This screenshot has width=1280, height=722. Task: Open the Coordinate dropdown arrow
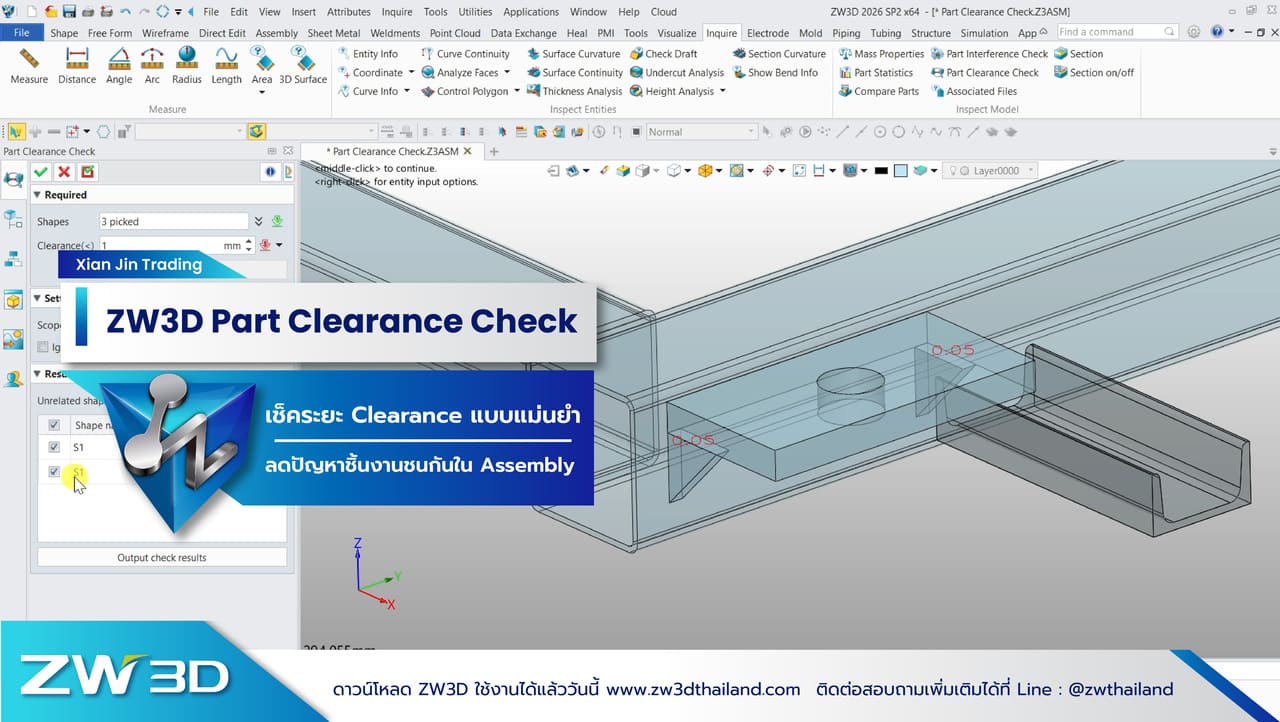click(x=413, y=73)
